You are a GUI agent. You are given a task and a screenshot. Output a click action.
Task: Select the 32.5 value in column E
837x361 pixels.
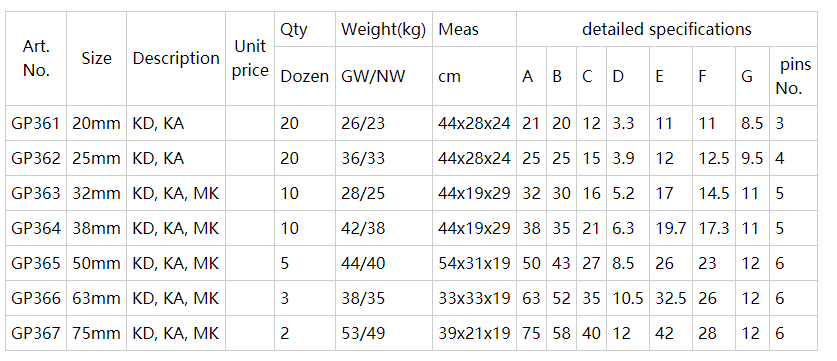click(671, 298)
